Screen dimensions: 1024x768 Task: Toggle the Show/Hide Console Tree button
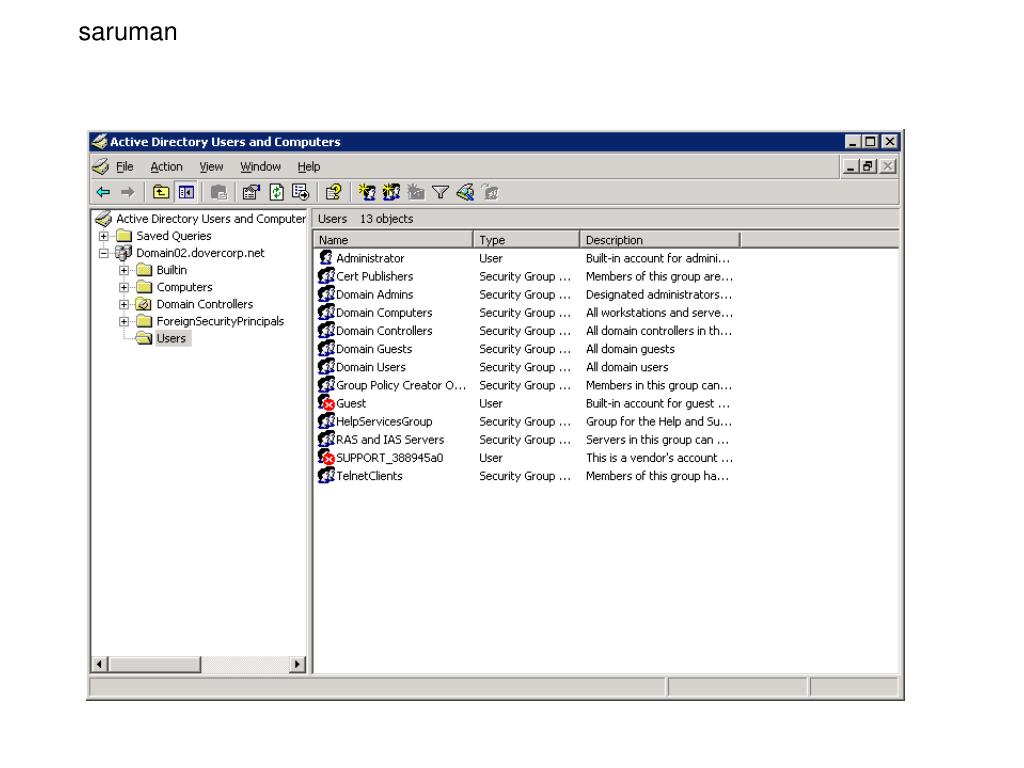pos(186,192)
